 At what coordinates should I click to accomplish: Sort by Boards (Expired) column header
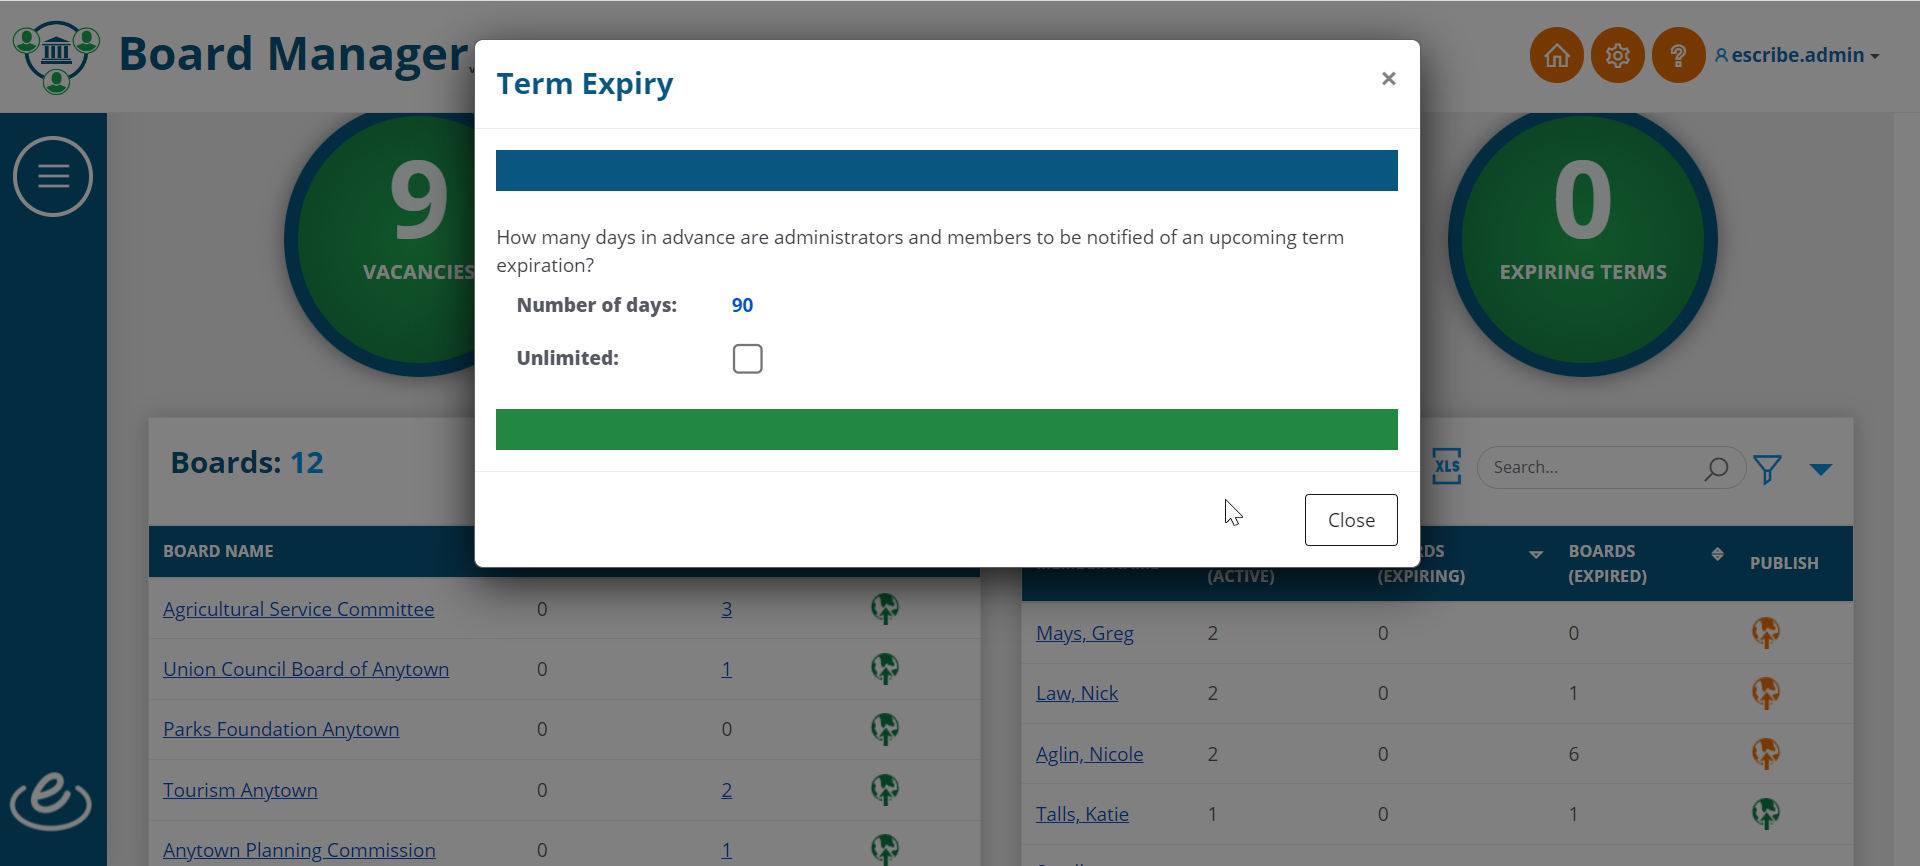coord(1607,563)
